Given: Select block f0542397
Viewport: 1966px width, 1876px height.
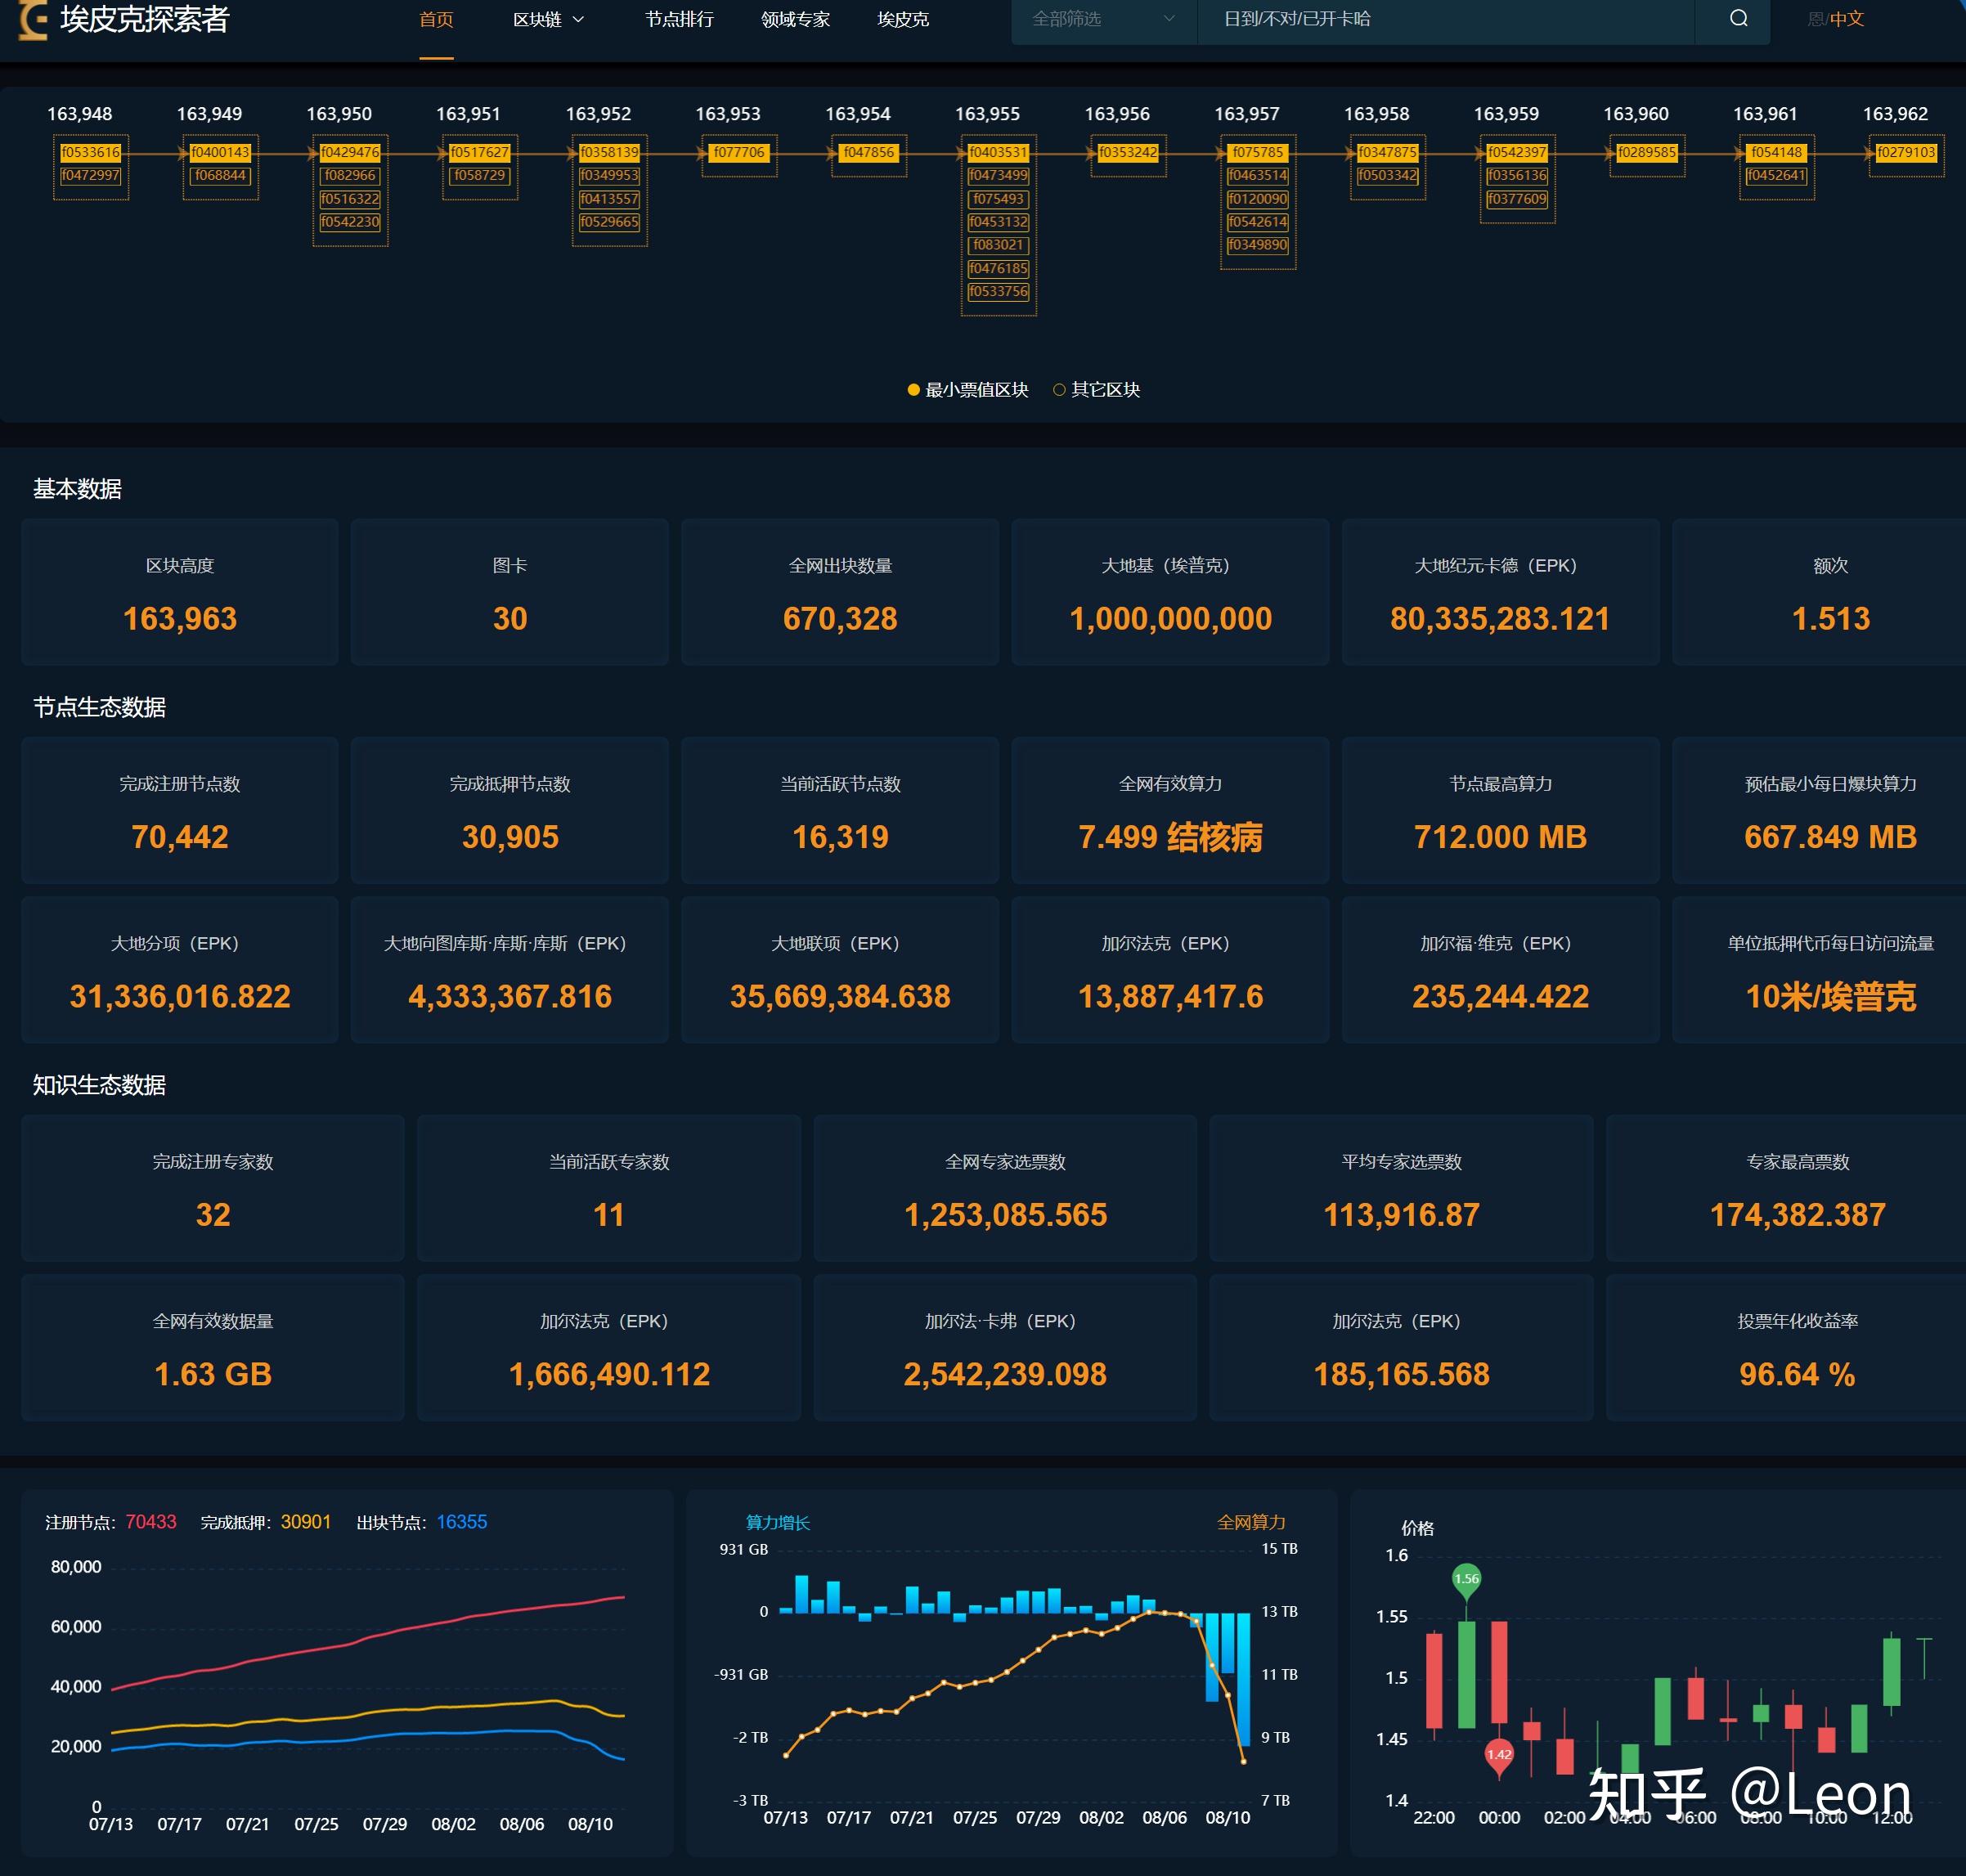Looking at the screenshot, I should point(1517,152).
